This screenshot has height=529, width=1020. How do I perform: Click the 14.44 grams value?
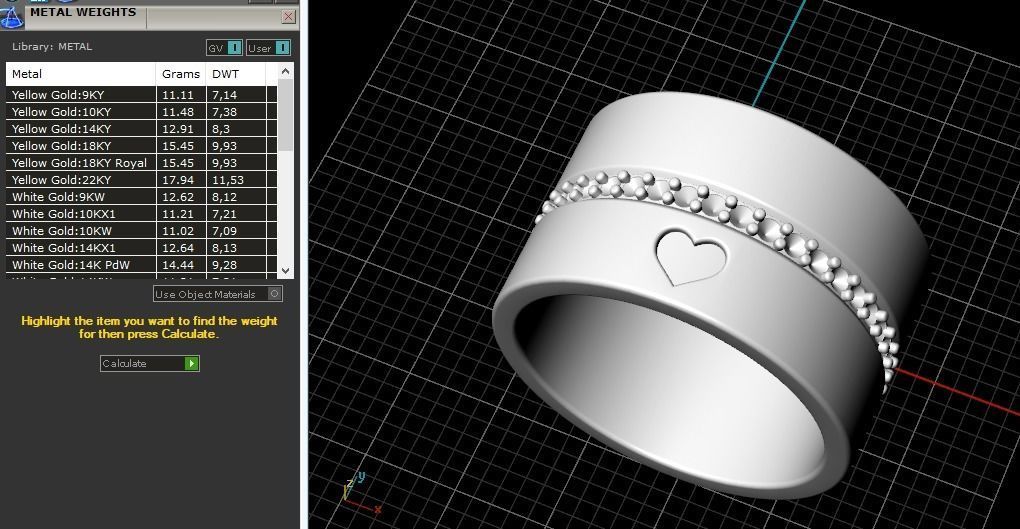[178, 264]
